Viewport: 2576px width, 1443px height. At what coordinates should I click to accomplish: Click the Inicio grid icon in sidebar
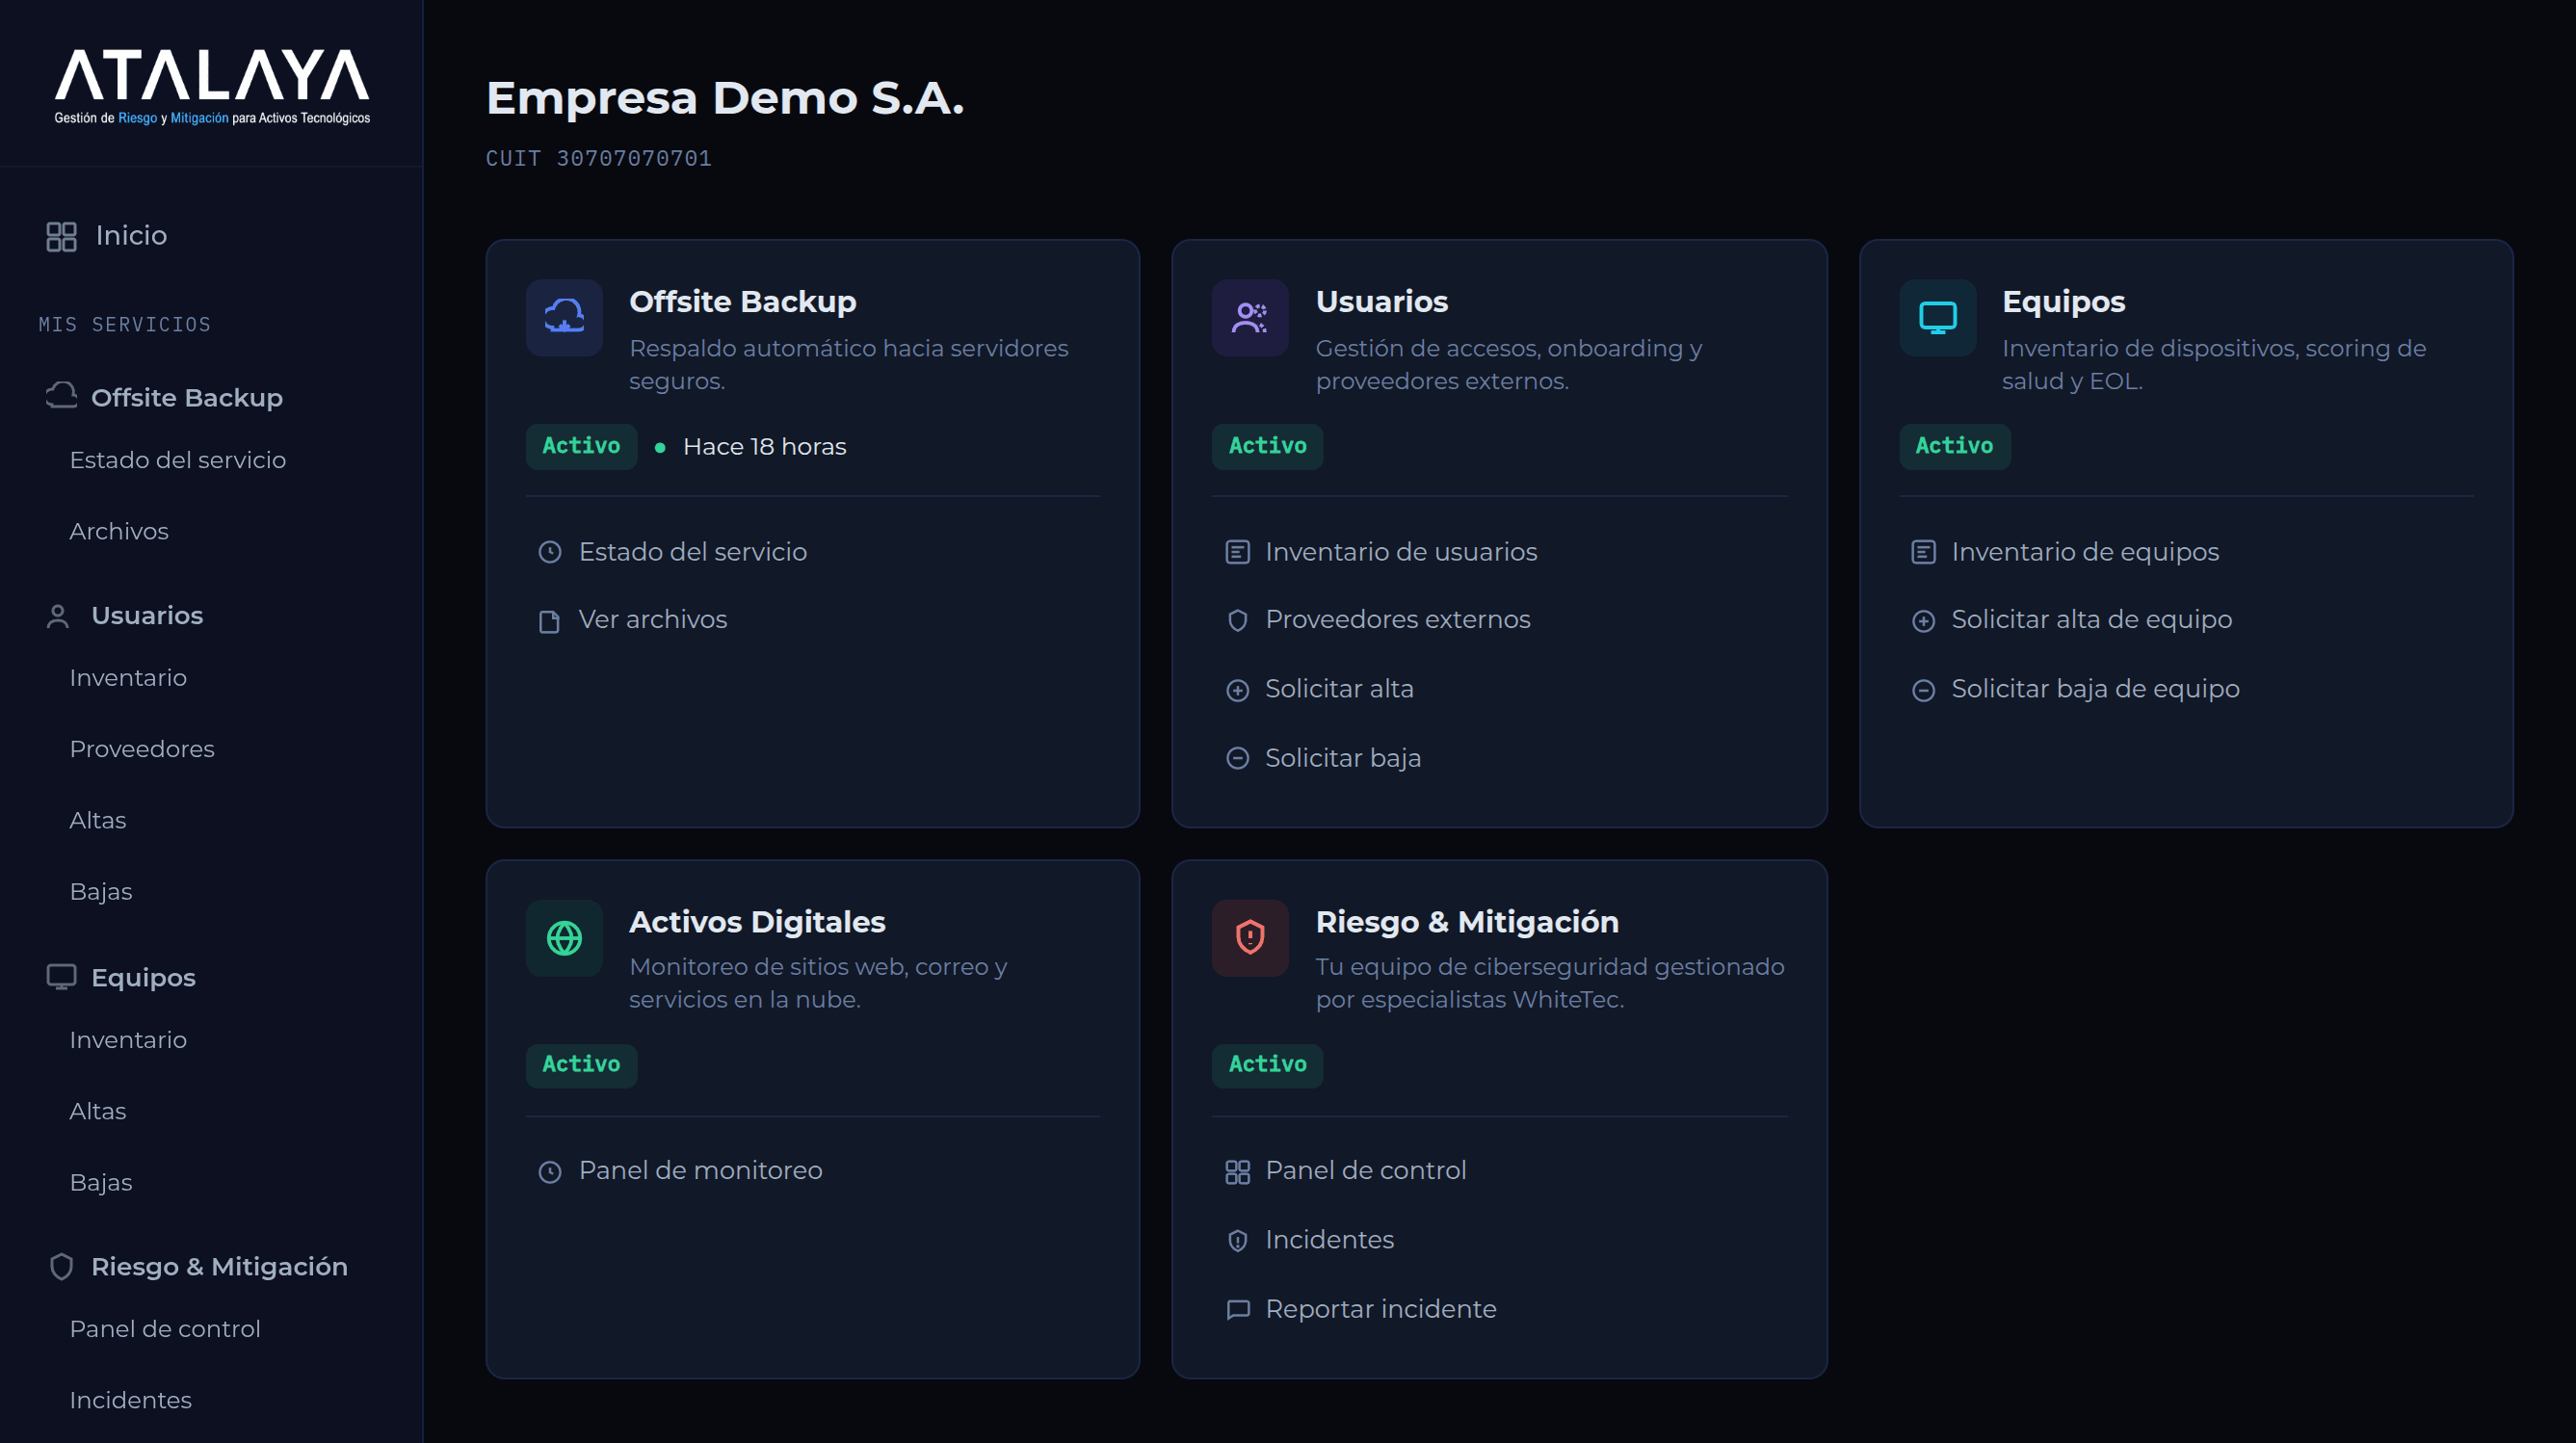pos(61,236)
